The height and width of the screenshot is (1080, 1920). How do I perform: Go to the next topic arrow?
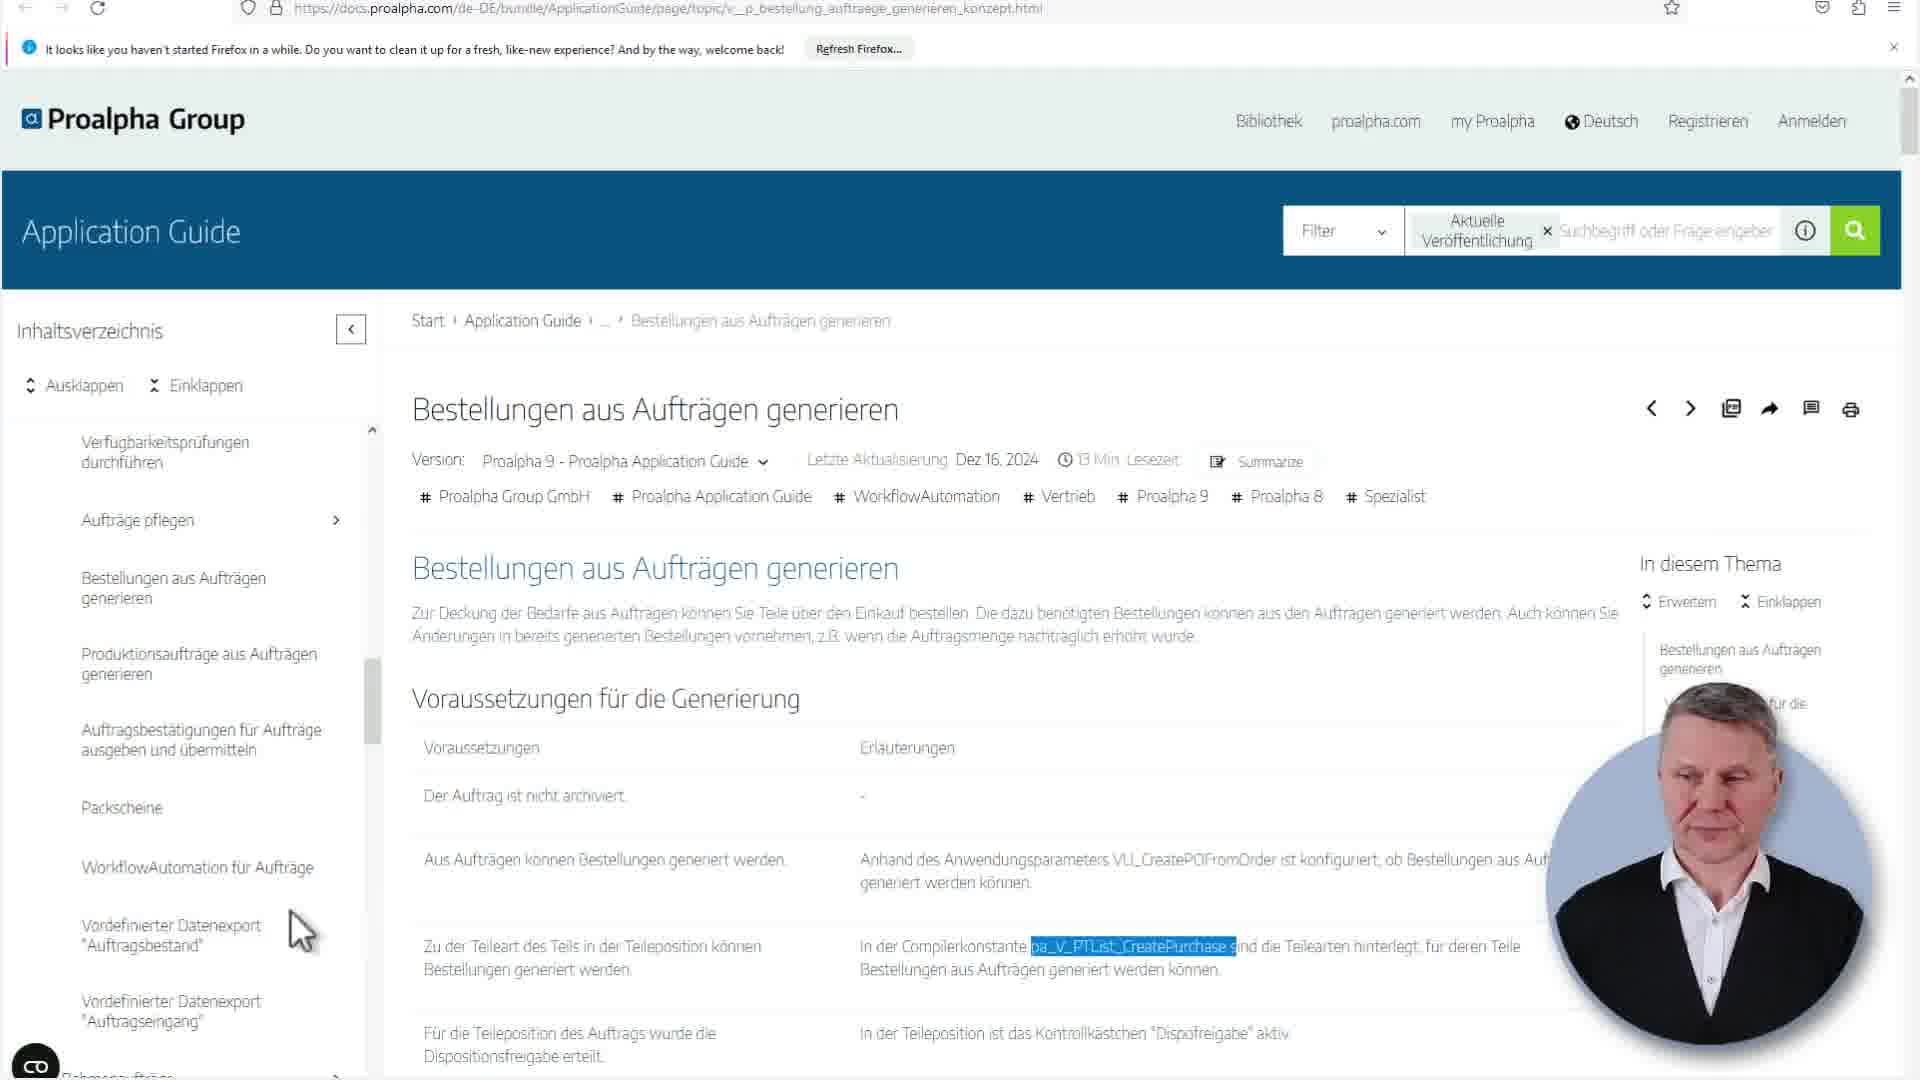click(1690, 408)
